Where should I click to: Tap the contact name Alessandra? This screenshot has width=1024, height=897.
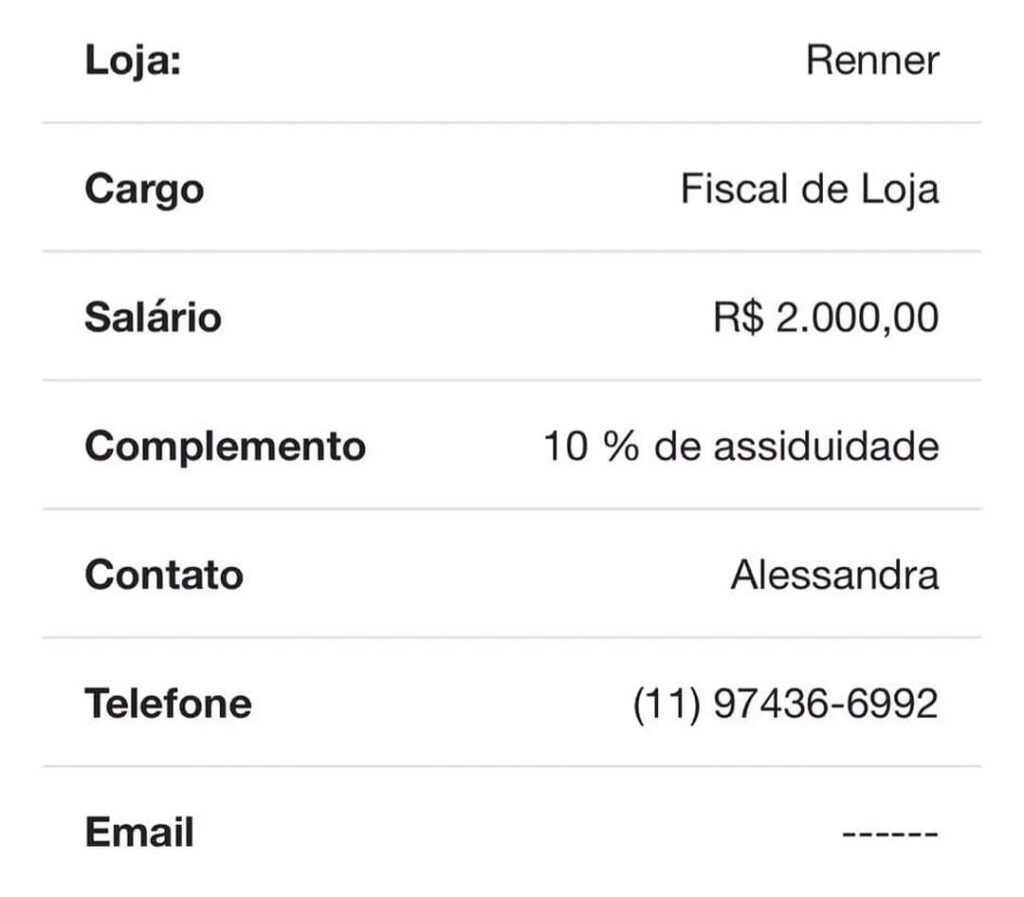coord(835,575)
